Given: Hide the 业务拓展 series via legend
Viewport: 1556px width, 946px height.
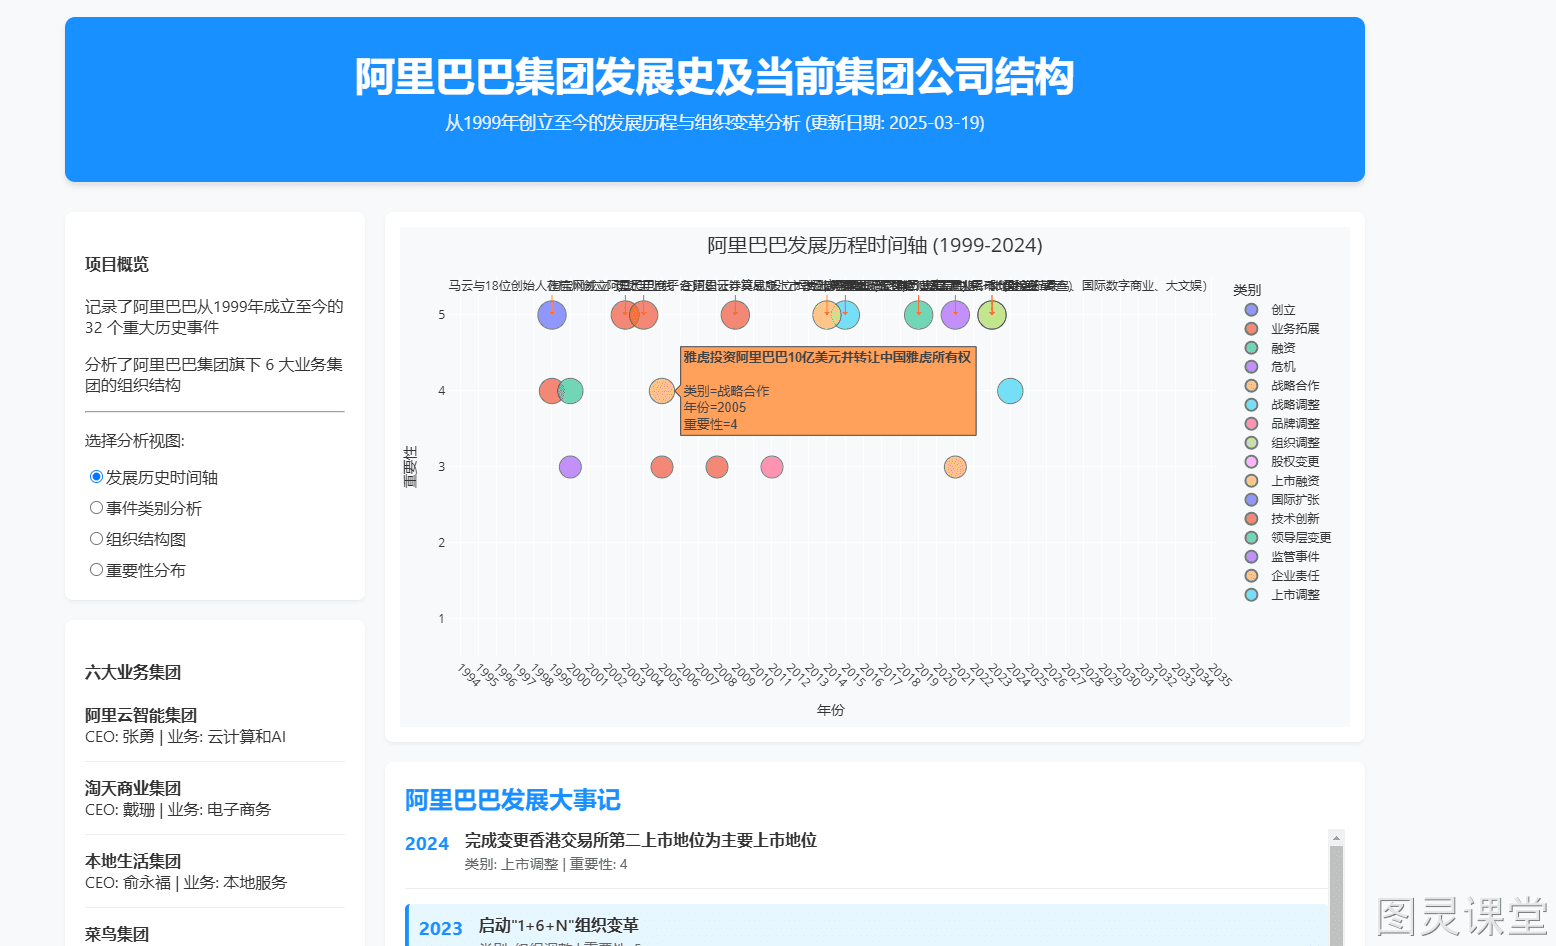Looking at the screenshot, I should (1294, 329).
